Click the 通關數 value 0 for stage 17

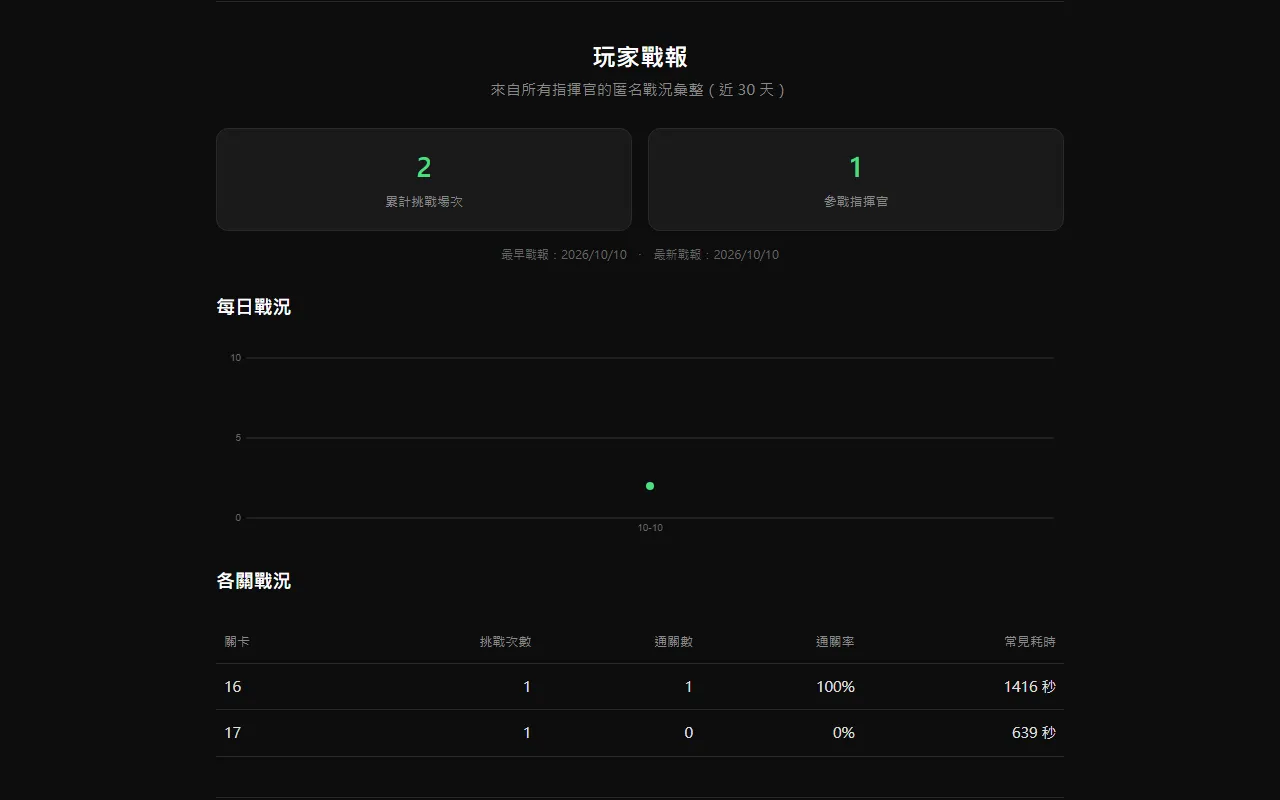(689, 733)
